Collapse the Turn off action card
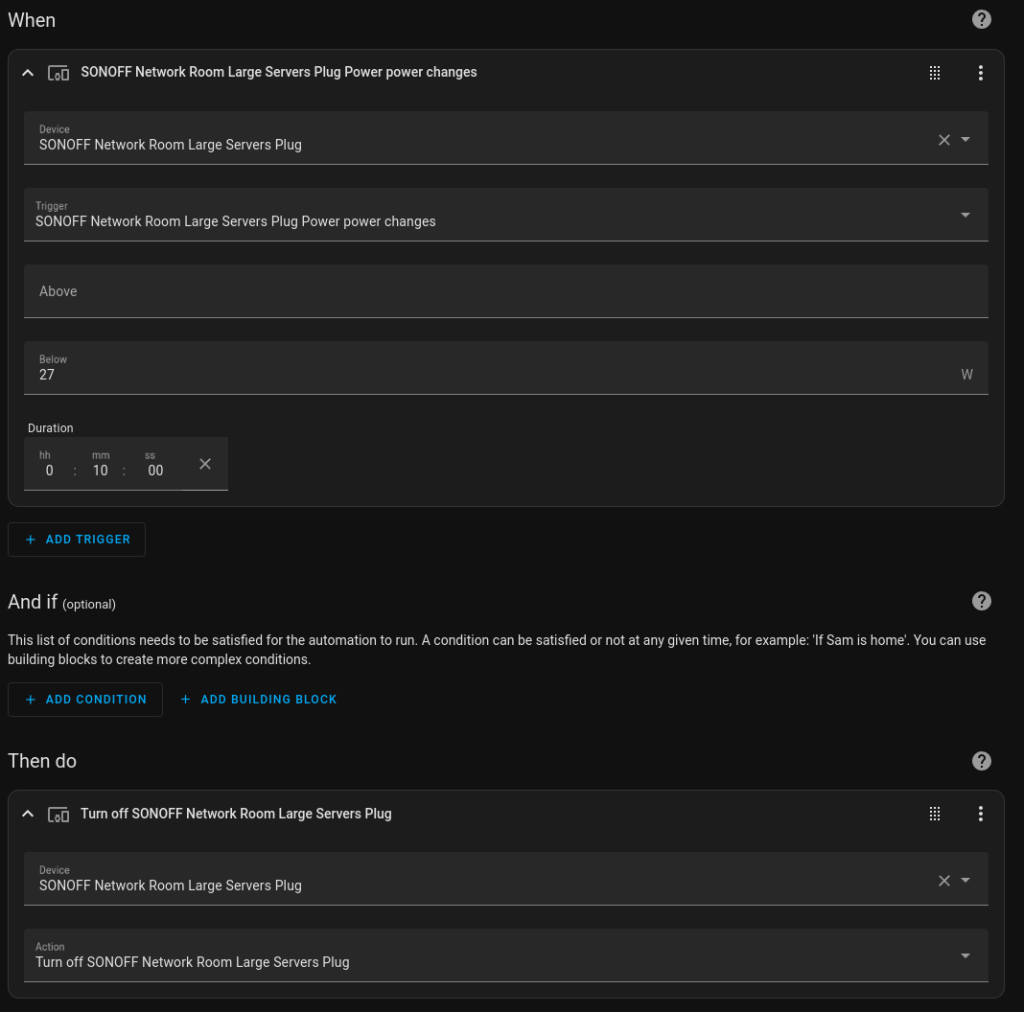 (x=28, y=814)
